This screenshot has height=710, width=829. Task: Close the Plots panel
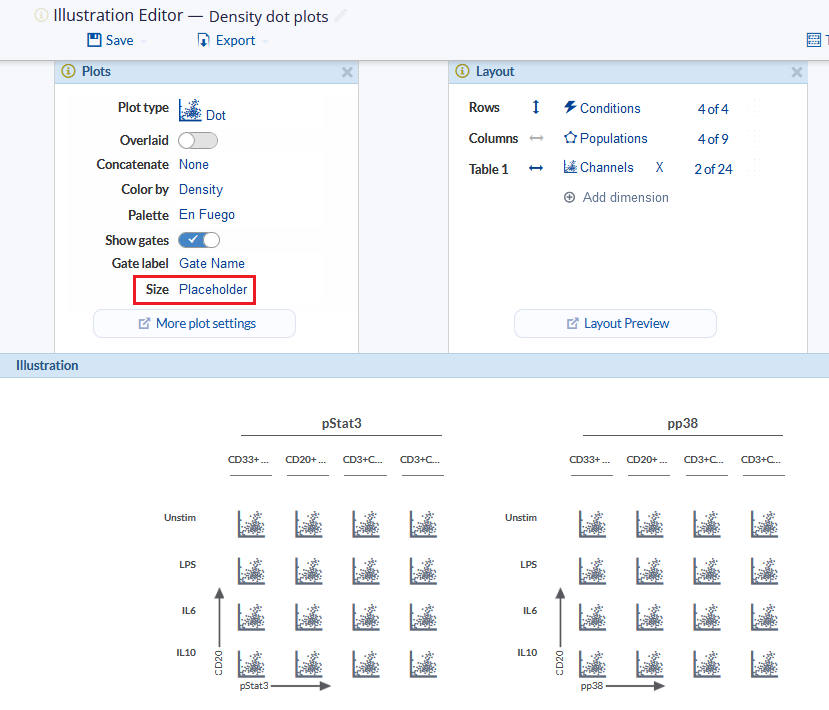(x=347, y=72)
